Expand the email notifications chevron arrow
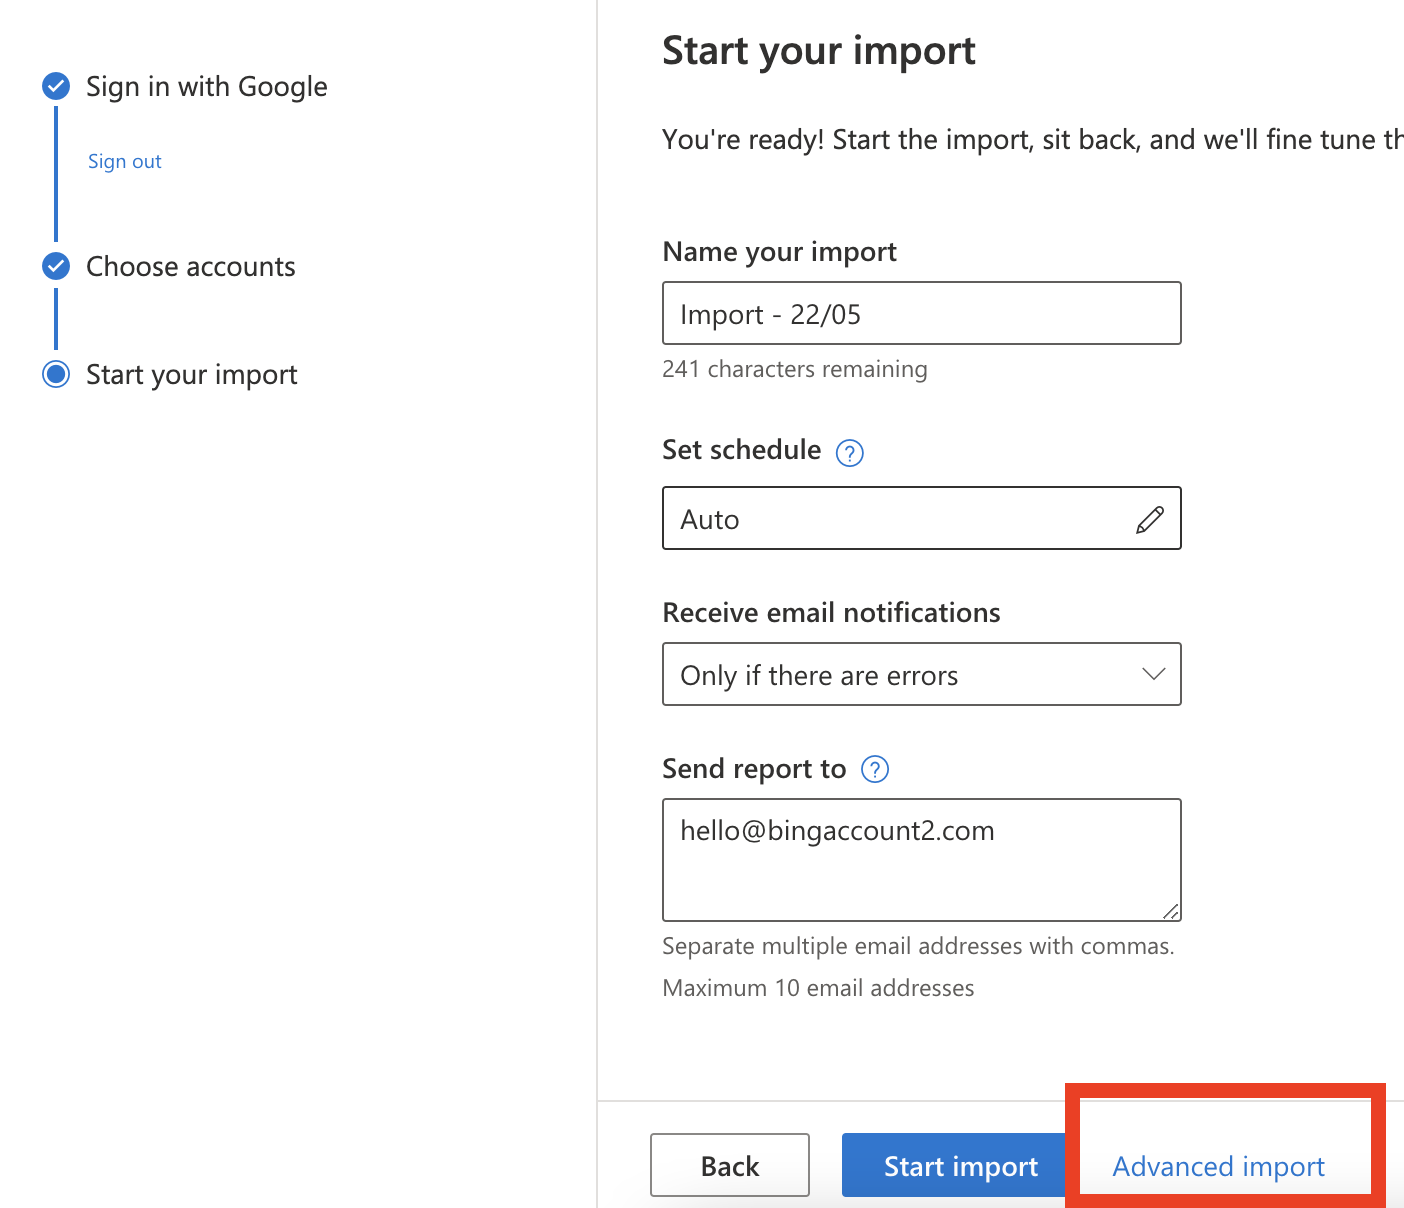1404x1208 pixels. pyautogui.click(x=1153, y=674)
